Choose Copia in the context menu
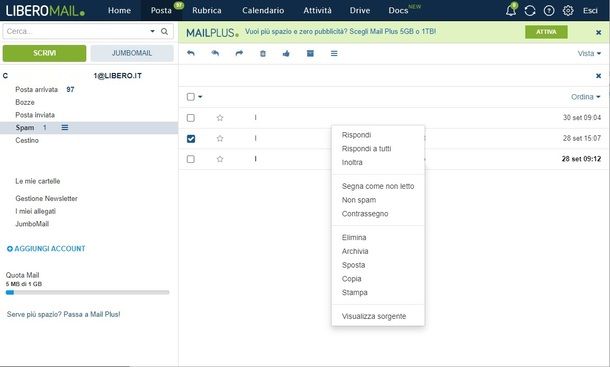610x367 pixels. coord(351,279)
